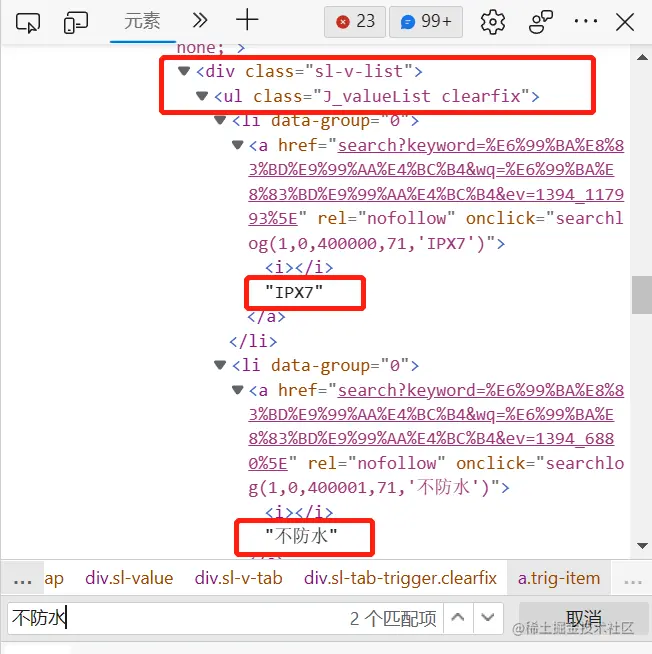The image size is (652, 654).
Task: Go to previous search match arrow
Action: (458, 617)
